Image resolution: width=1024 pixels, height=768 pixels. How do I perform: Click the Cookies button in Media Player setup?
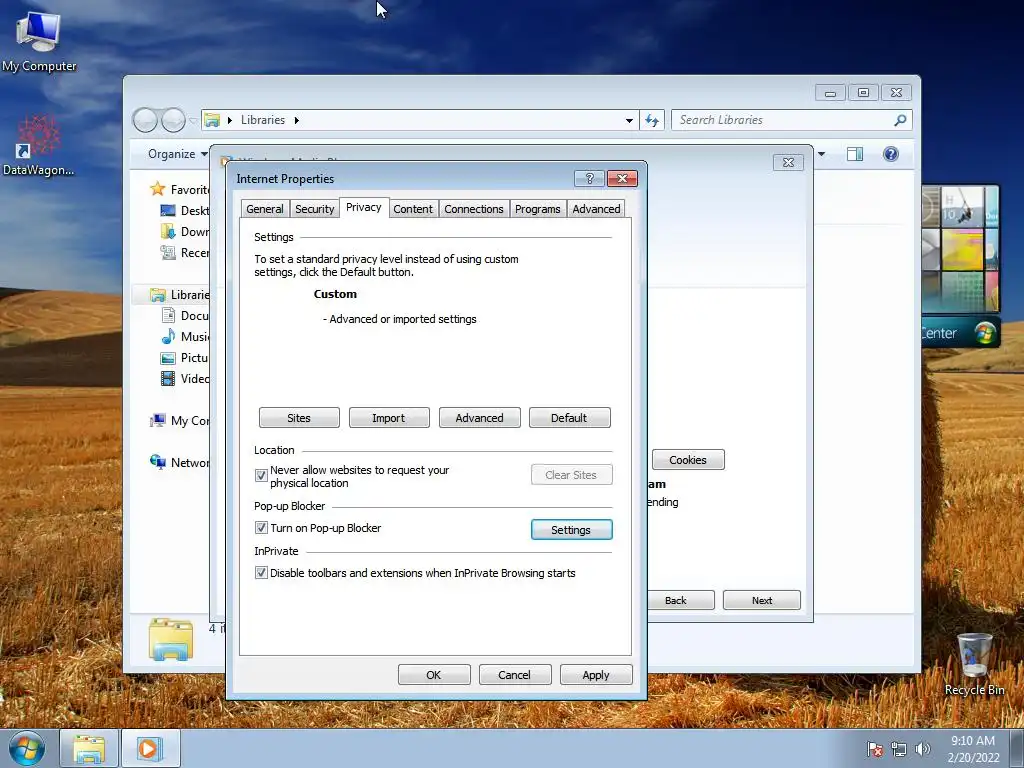[688, 460]
